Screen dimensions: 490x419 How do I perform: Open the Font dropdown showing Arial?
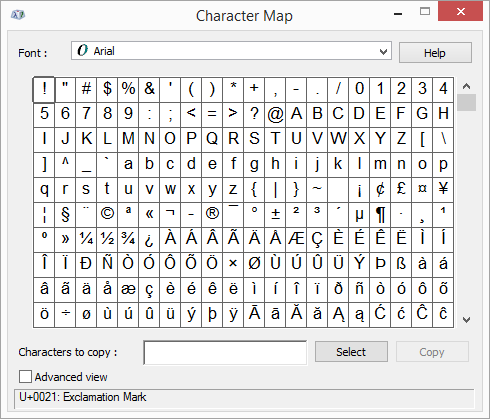[x=231, y=51]
